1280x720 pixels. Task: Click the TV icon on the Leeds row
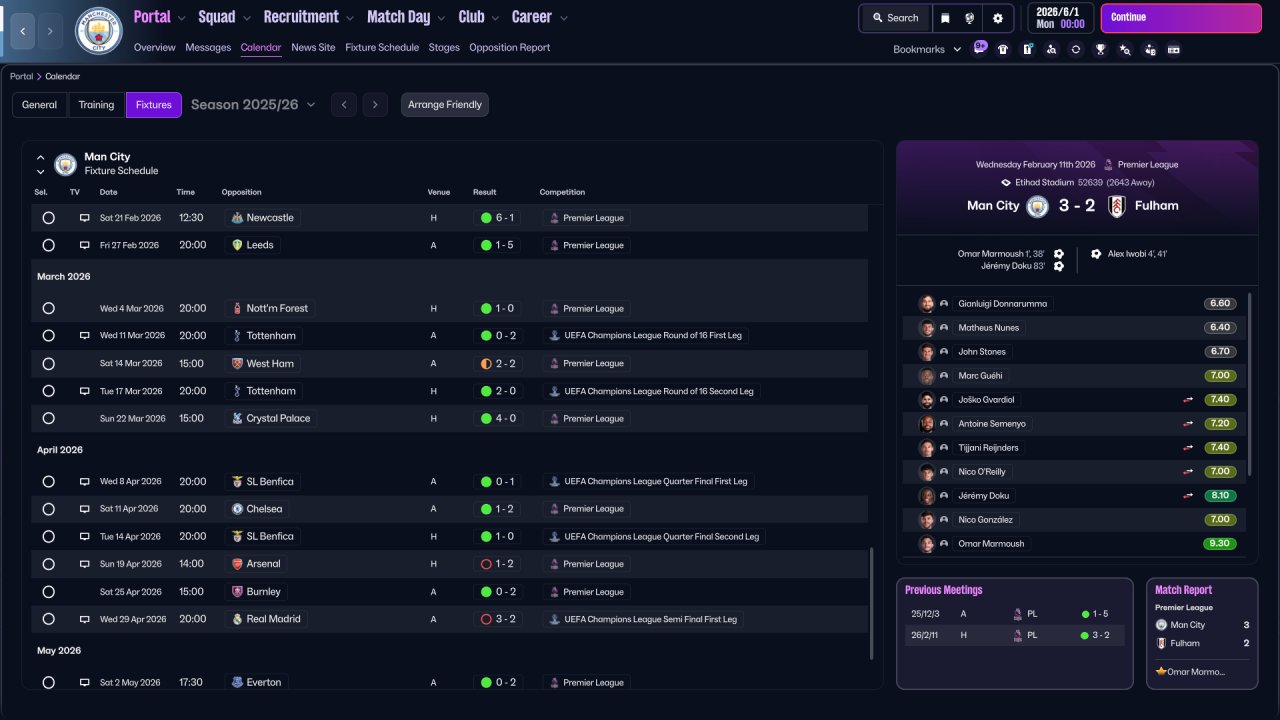pyautogui.click(x=85, y=245)
